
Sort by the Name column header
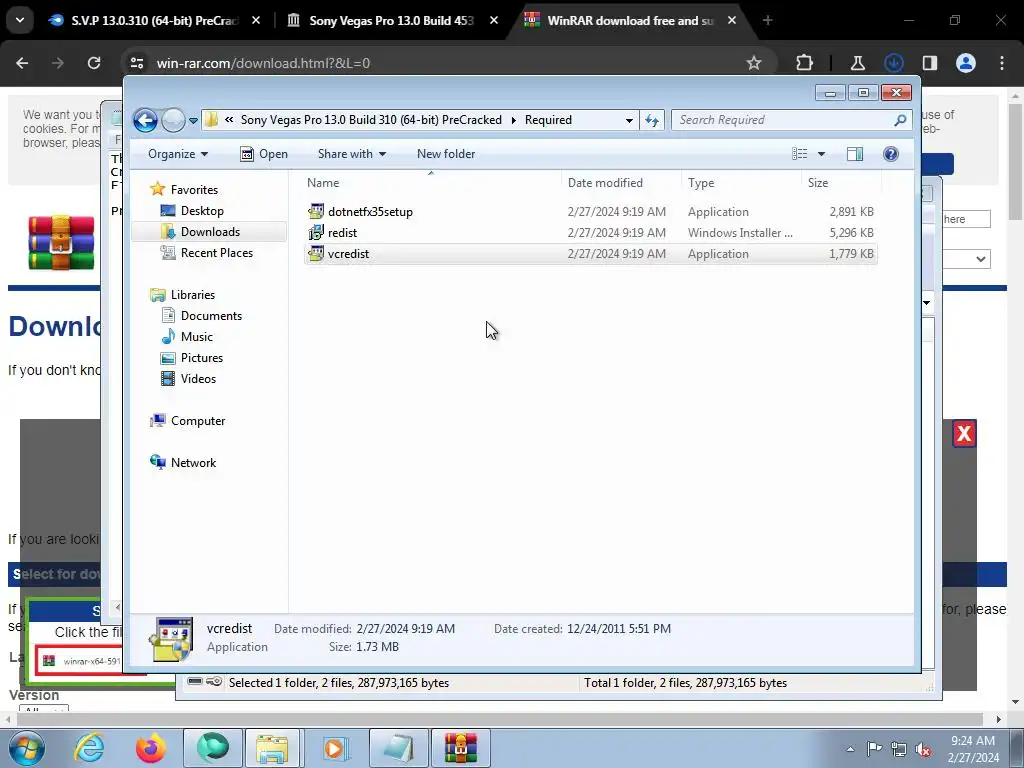[x=323, y=183]
